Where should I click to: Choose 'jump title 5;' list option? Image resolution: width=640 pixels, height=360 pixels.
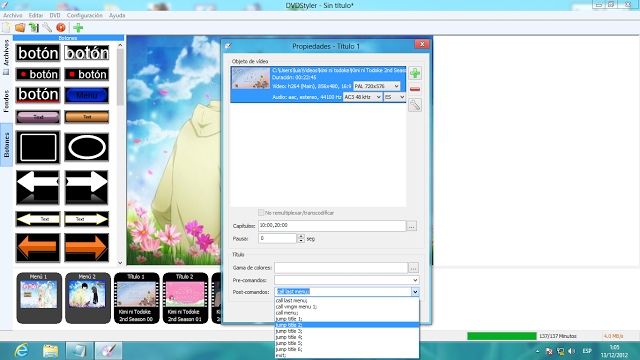pyautogui.click(x=347, y=343)
